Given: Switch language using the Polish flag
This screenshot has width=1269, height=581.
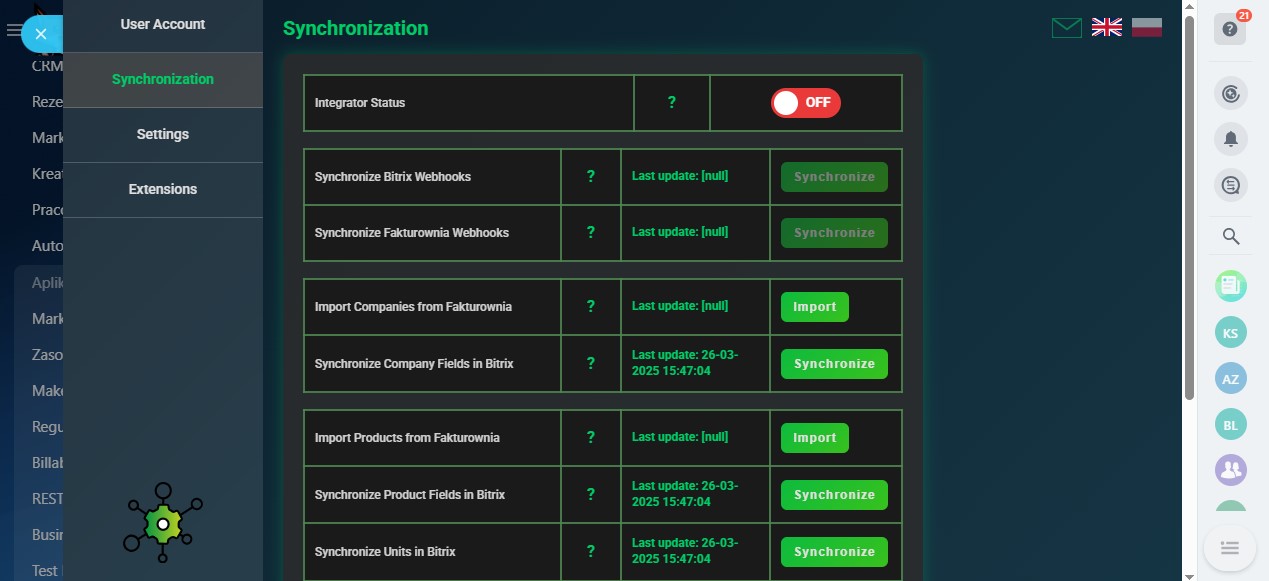Looking at the screenshot, I should (x=1146, y=28).
